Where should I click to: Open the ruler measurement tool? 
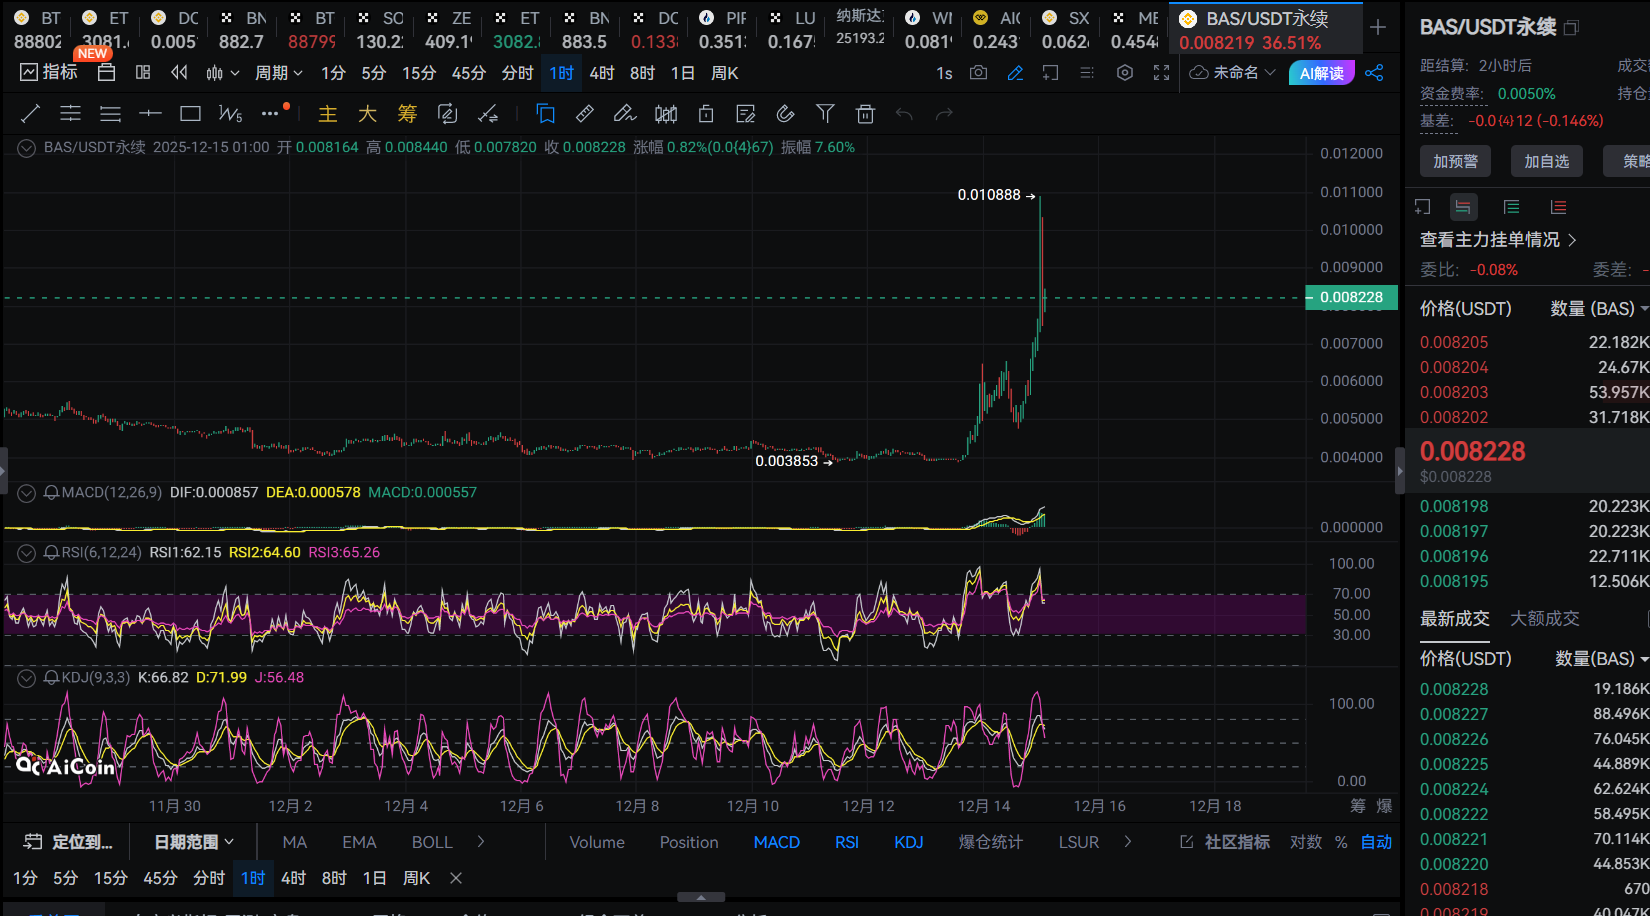pos(585,114)
